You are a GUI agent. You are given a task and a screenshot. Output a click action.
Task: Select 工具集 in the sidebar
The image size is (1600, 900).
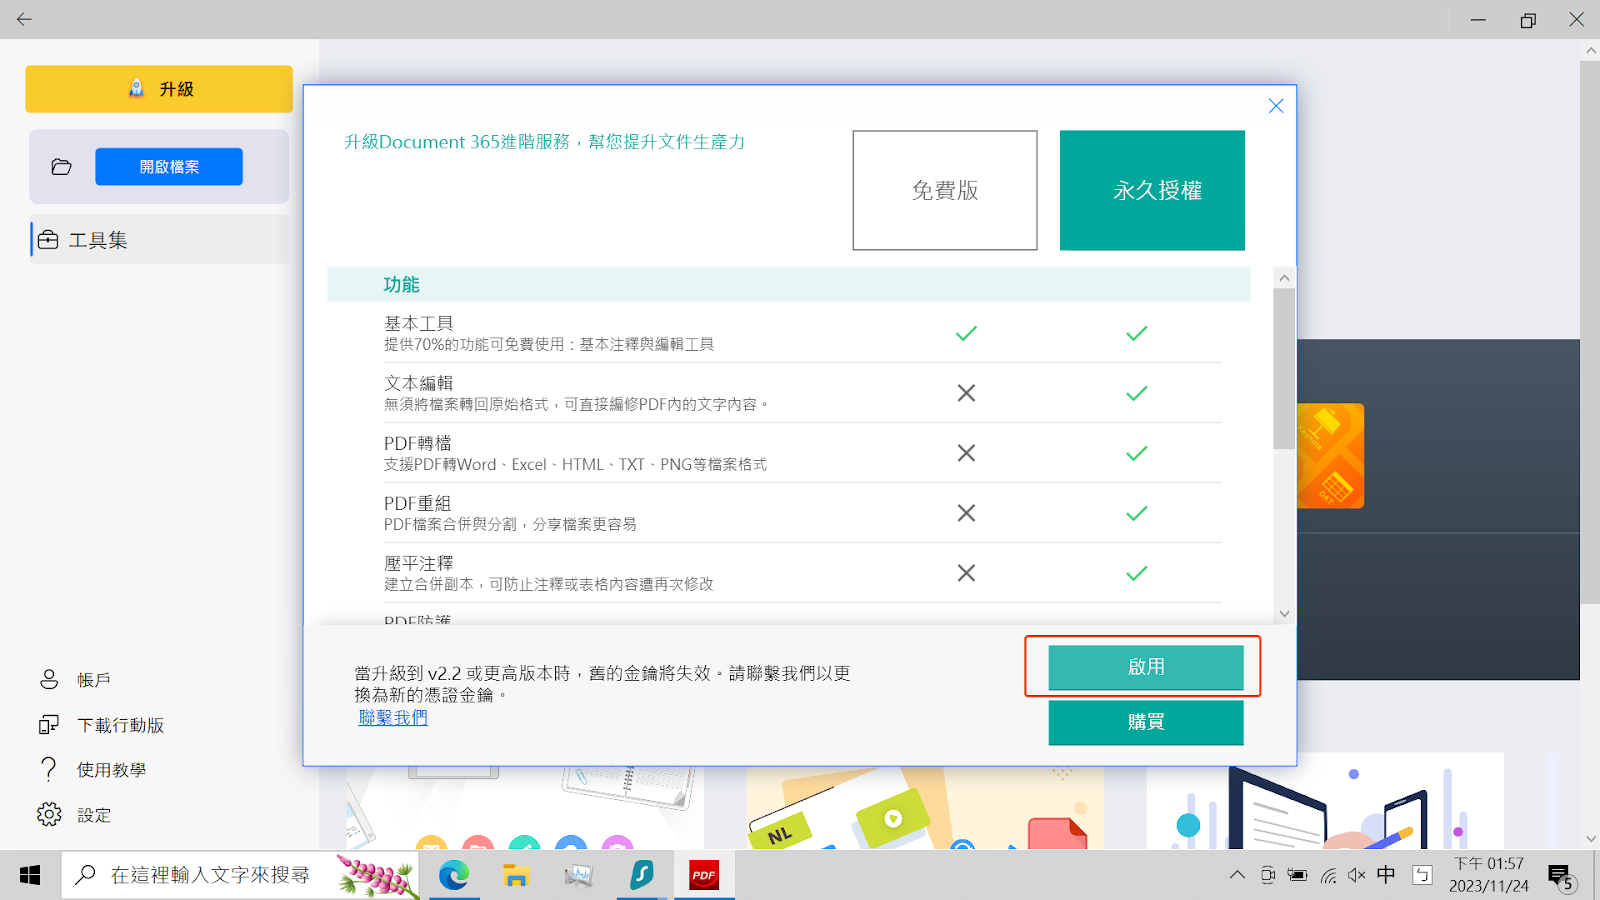coord(160,240)
